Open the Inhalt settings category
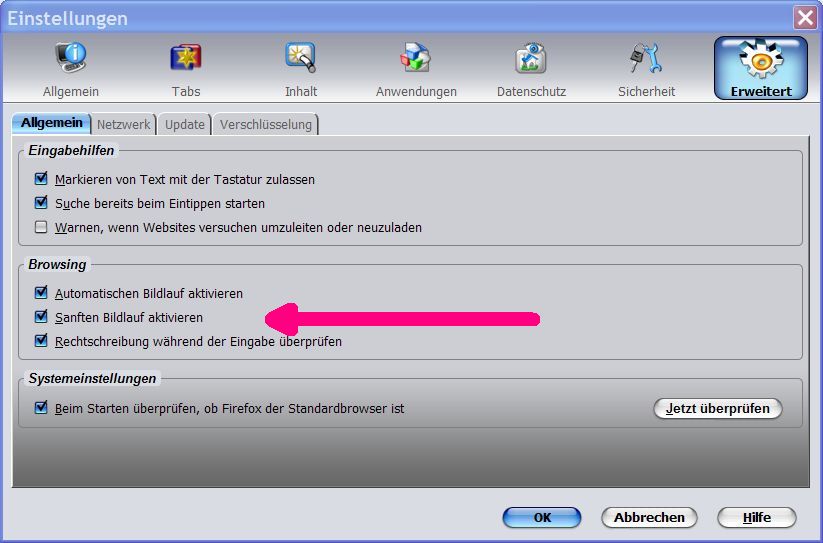 click(x=301, y=69)
